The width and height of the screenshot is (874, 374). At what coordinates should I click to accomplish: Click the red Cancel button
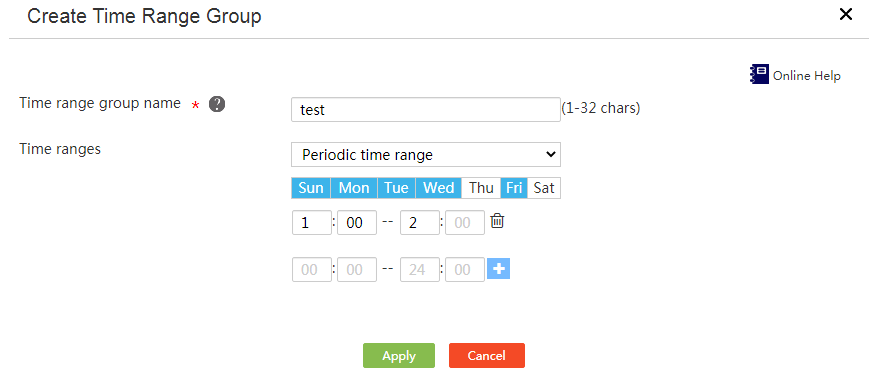click(487, 356)
